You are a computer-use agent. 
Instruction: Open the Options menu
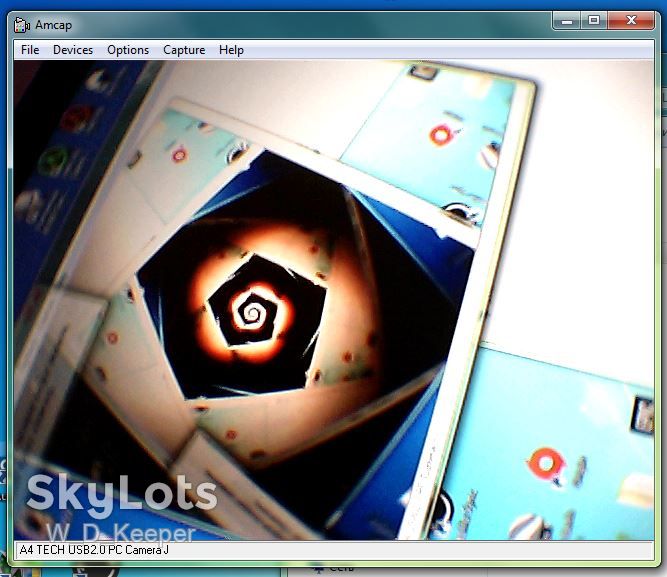pyautogui.click(x=128, y=50)
